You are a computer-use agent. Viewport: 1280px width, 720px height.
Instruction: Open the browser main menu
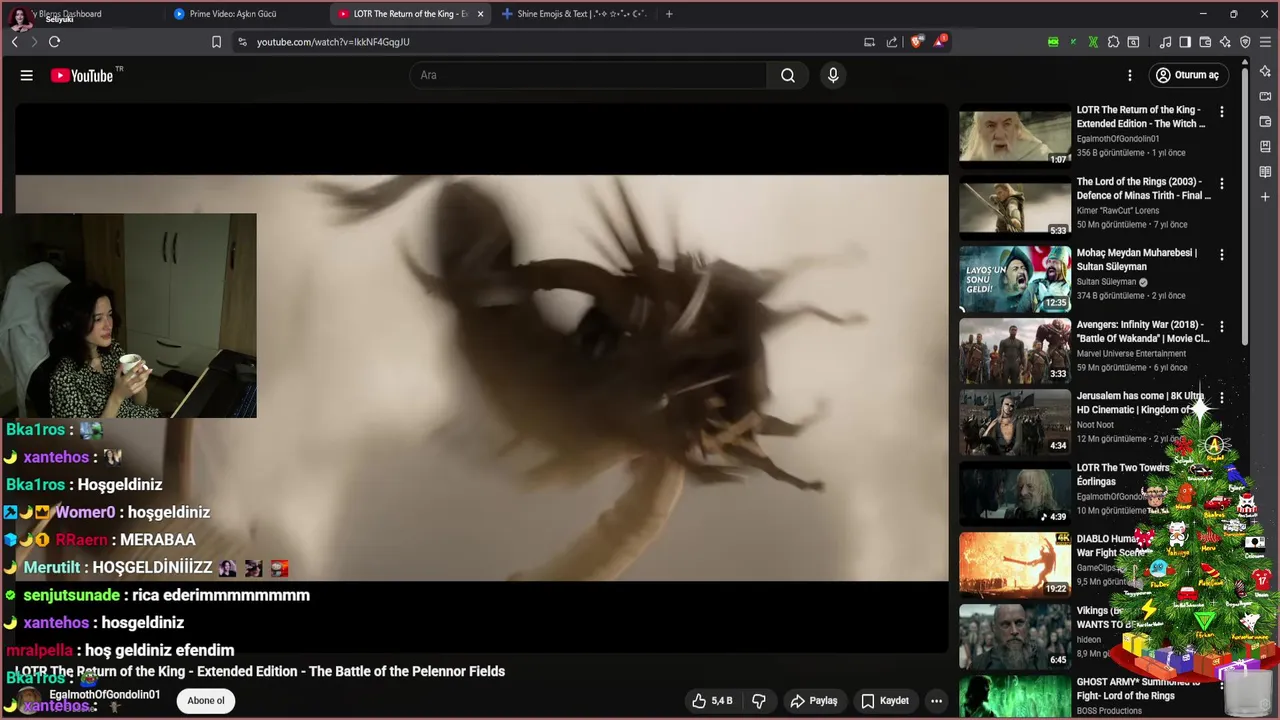coord(1266,42)
